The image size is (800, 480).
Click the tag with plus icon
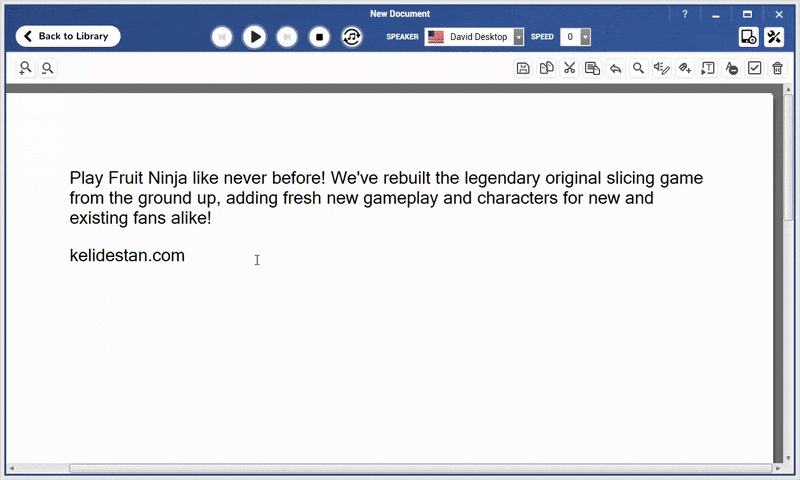pyautogui.click(x=685, y=68)
